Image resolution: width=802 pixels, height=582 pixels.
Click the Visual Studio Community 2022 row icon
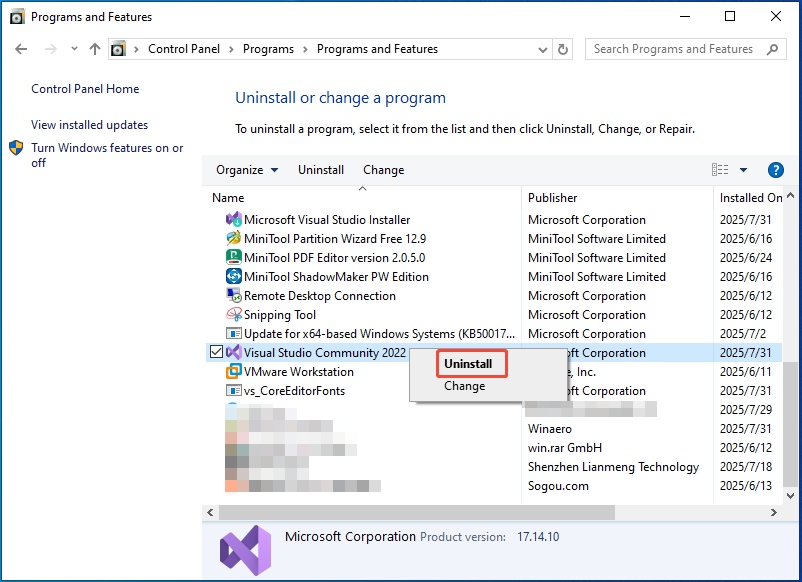[x=234, y=352]
